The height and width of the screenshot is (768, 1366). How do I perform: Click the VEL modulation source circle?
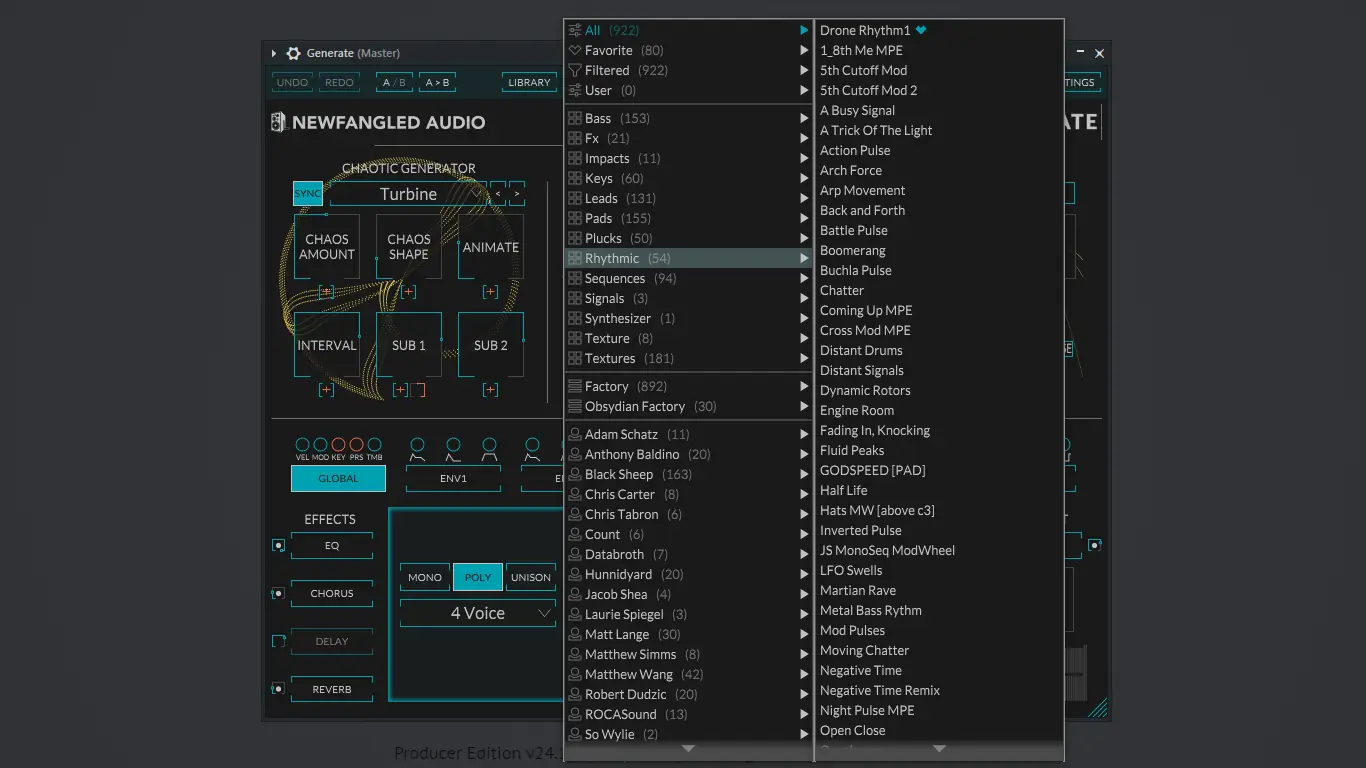tap(302, 444)
